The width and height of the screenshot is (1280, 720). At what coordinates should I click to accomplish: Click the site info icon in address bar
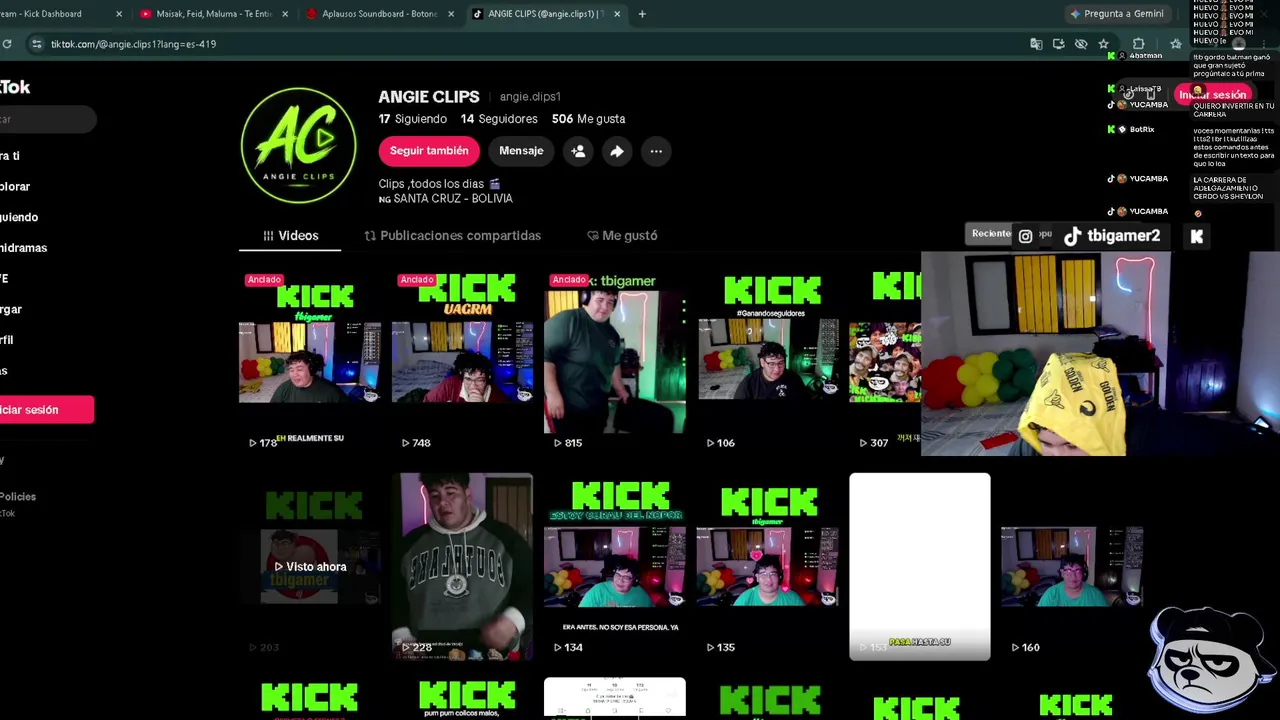[x=36, y=44]
